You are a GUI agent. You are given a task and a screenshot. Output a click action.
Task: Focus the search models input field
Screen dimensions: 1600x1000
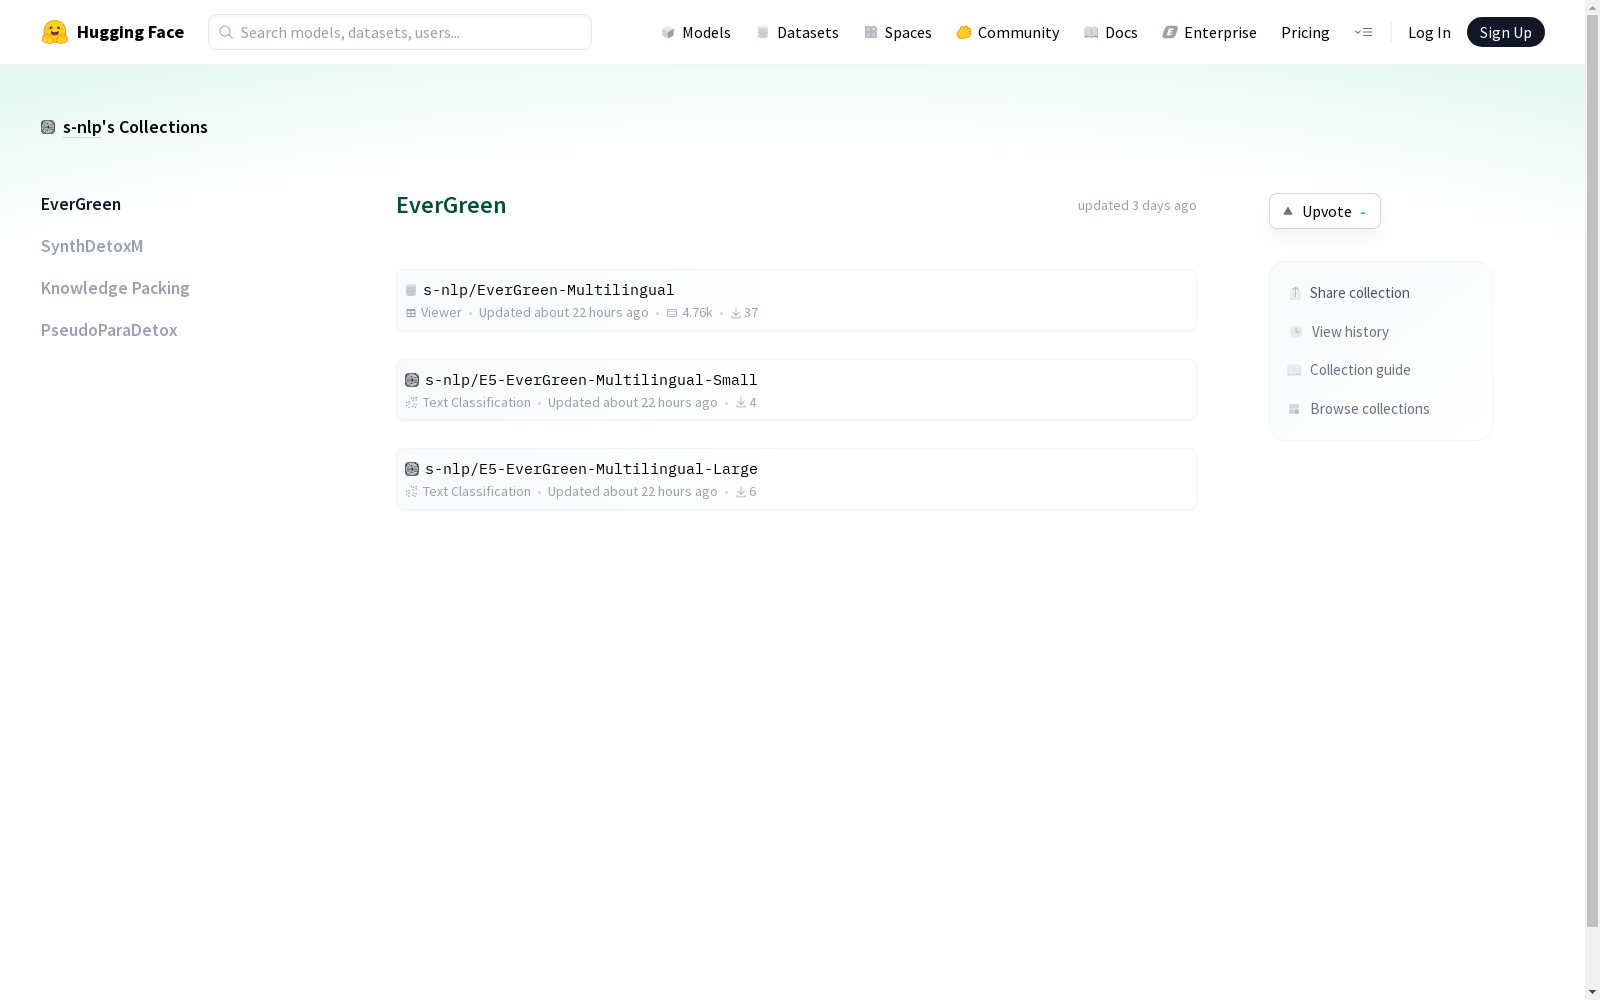point(400,32)
